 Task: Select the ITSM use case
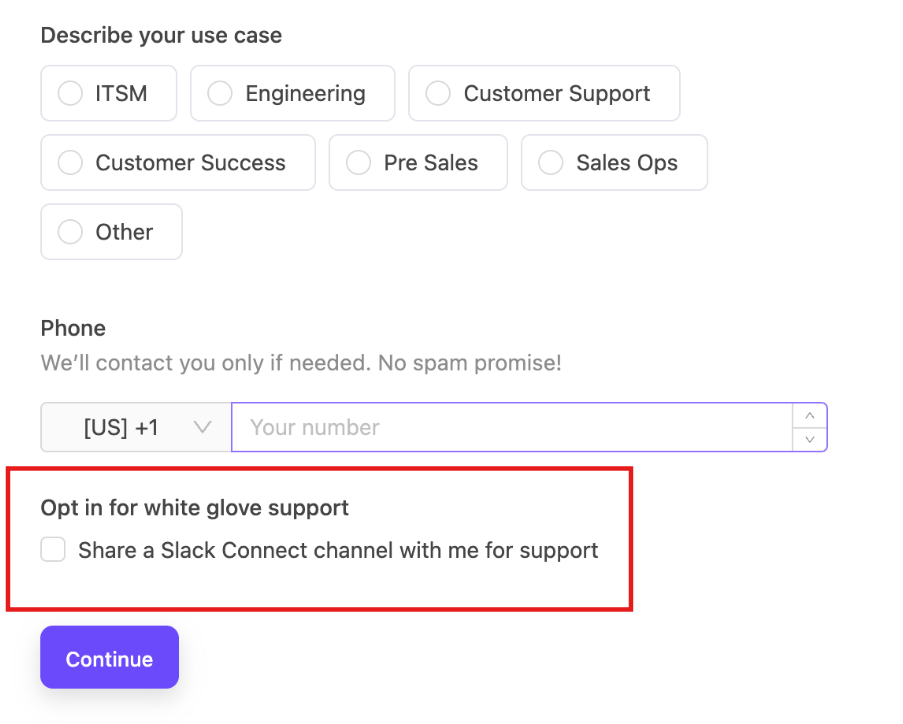pyautogui.click(x=108, y=93)
